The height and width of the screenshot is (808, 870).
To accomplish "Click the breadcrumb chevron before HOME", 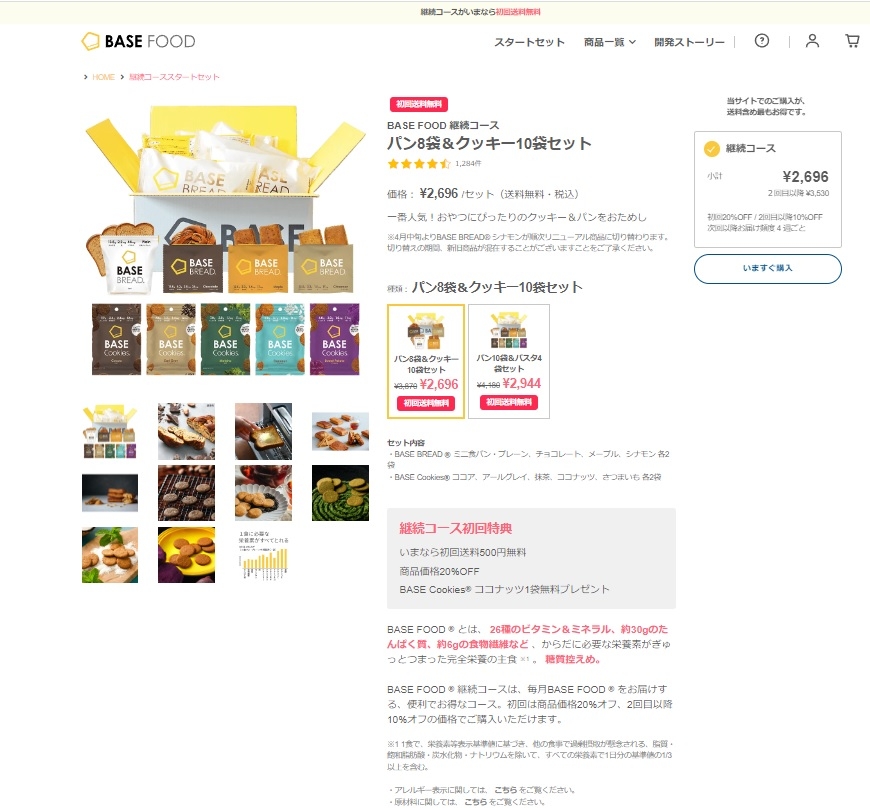I will click(85, 77).
